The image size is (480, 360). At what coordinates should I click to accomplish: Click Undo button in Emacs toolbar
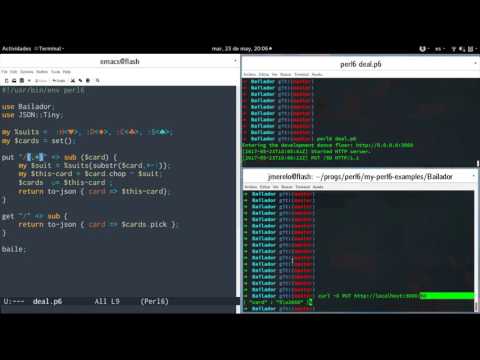(x=59, y=81)
